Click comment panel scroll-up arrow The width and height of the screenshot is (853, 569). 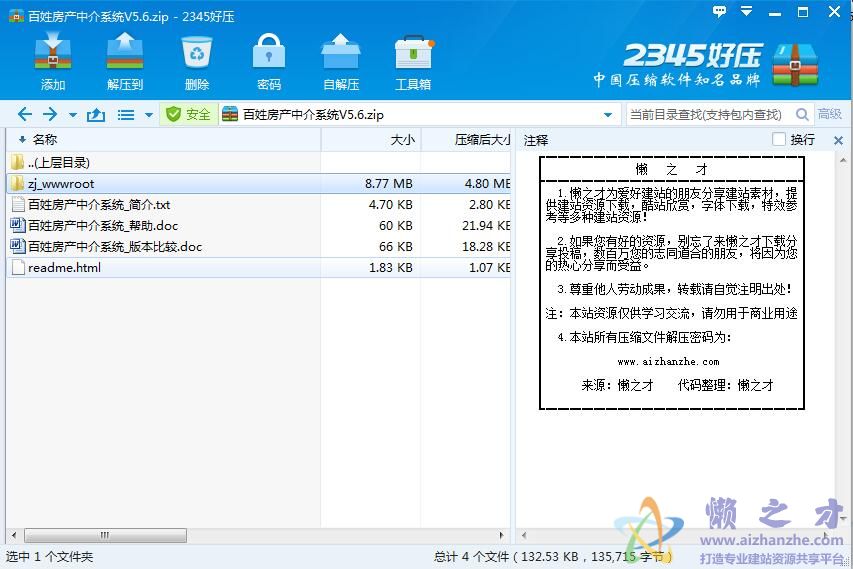point(843,160)
